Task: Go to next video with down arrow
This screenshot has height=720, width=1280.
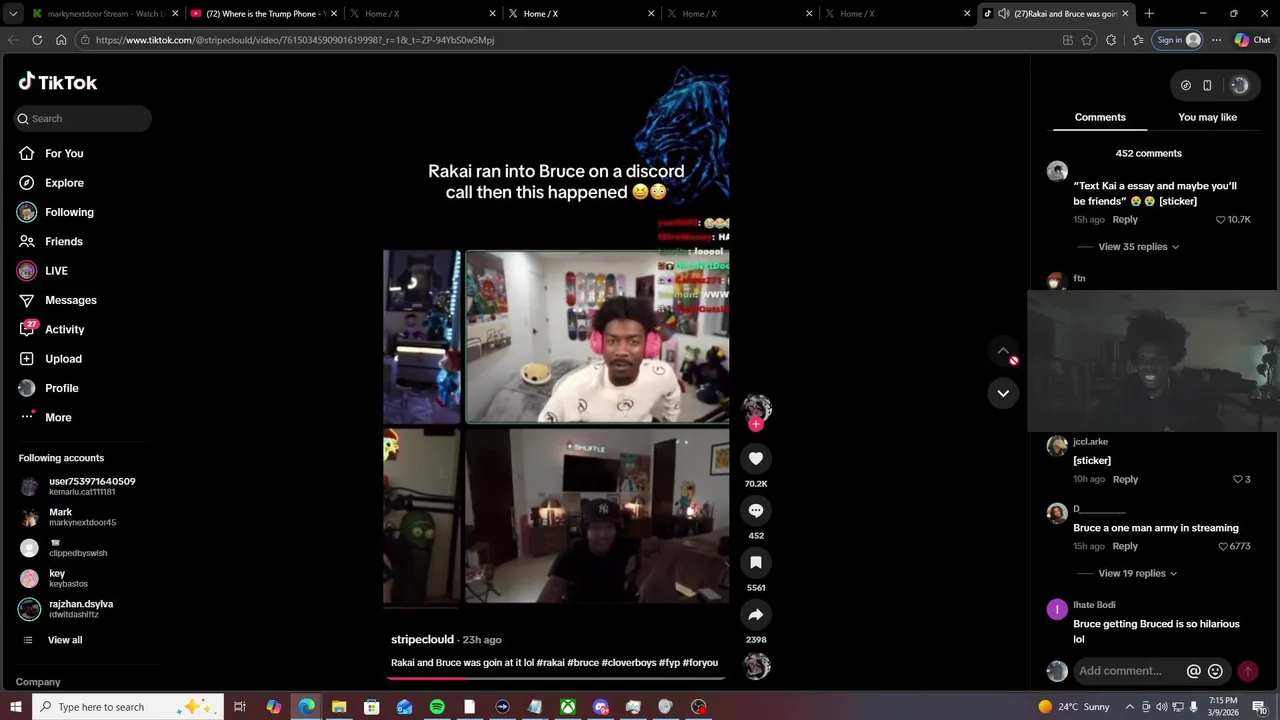Action: (1003, 393)
